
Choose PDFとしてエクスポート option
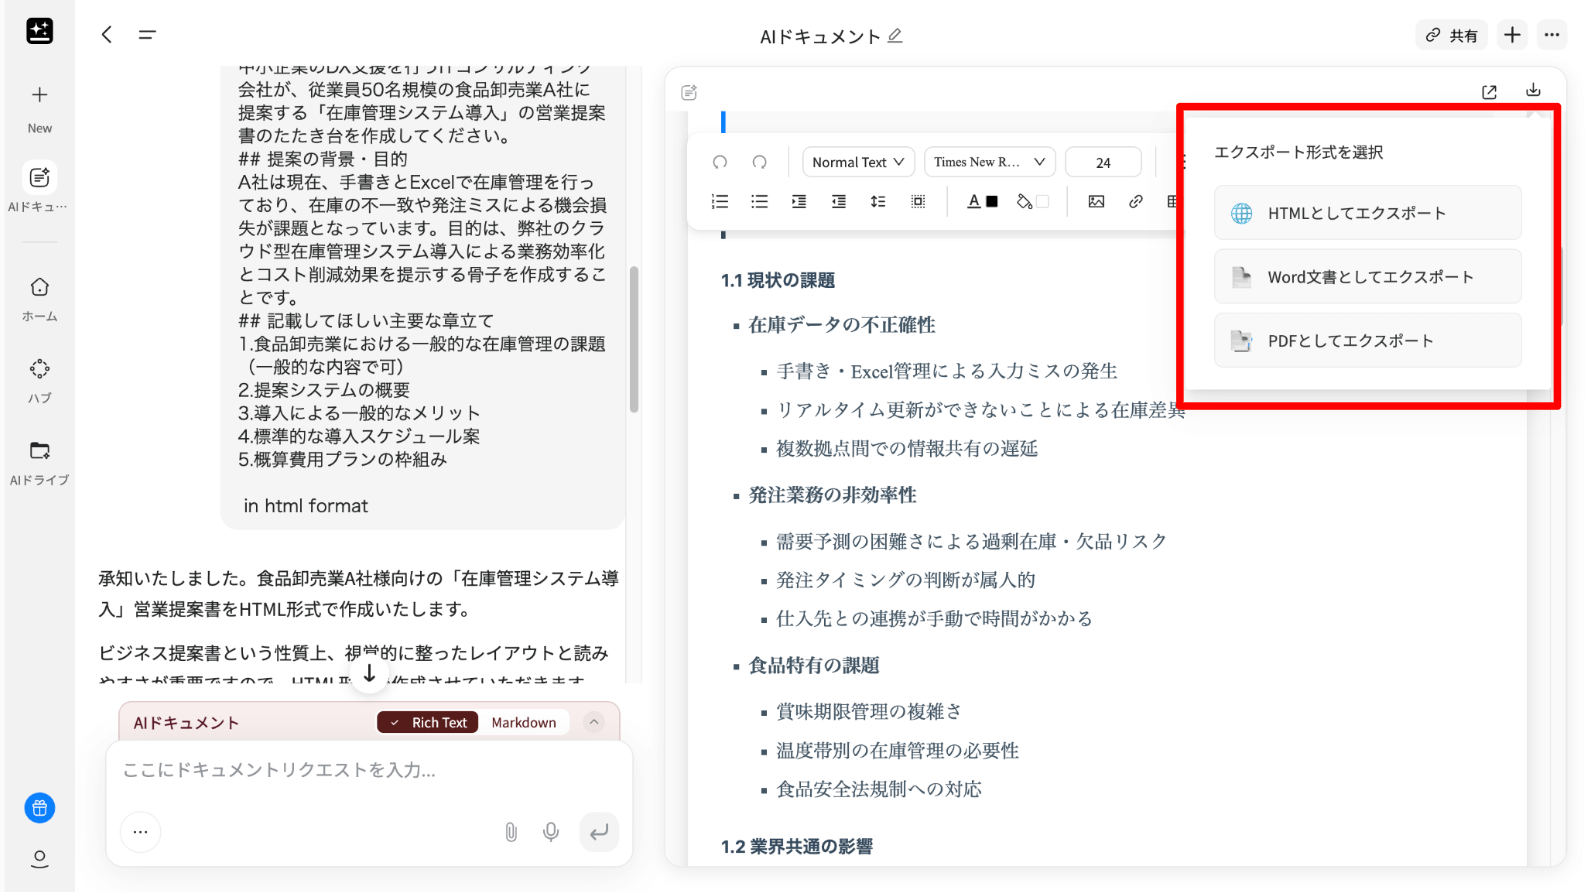(1367, 341)
